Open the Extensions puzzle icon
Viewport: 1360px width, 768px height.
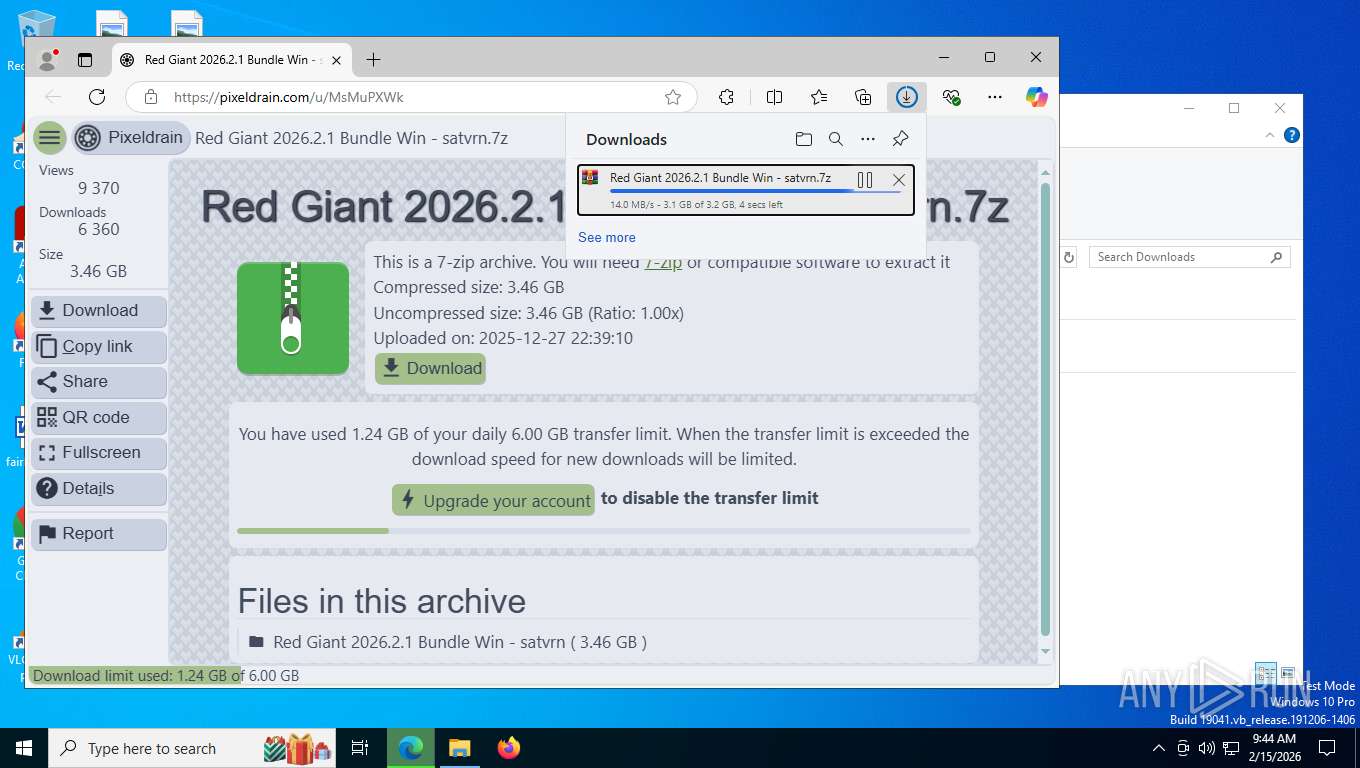[x=727, y=97]
